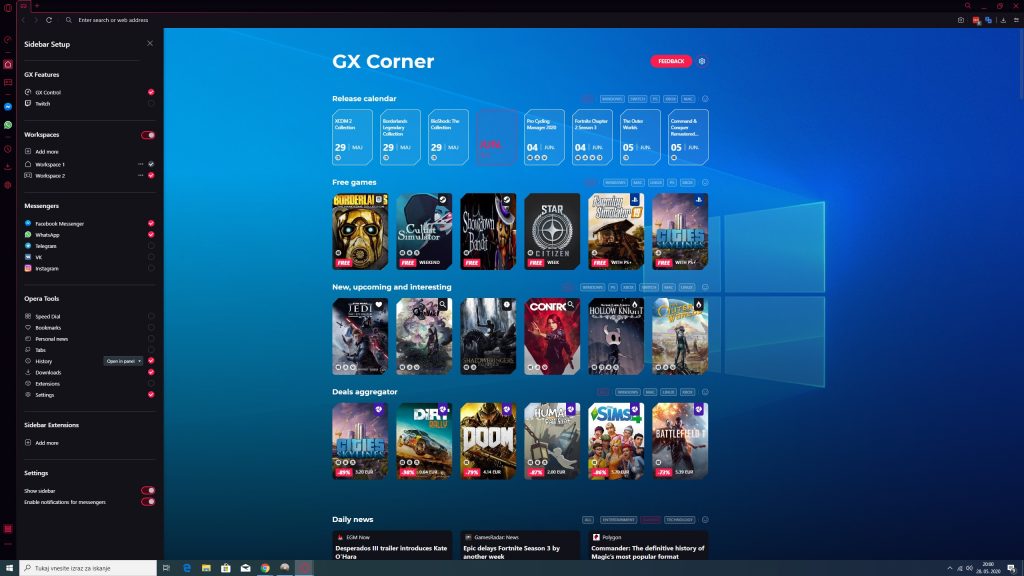
Task: Filter Free games by Linux
Action: coord(656,183)
